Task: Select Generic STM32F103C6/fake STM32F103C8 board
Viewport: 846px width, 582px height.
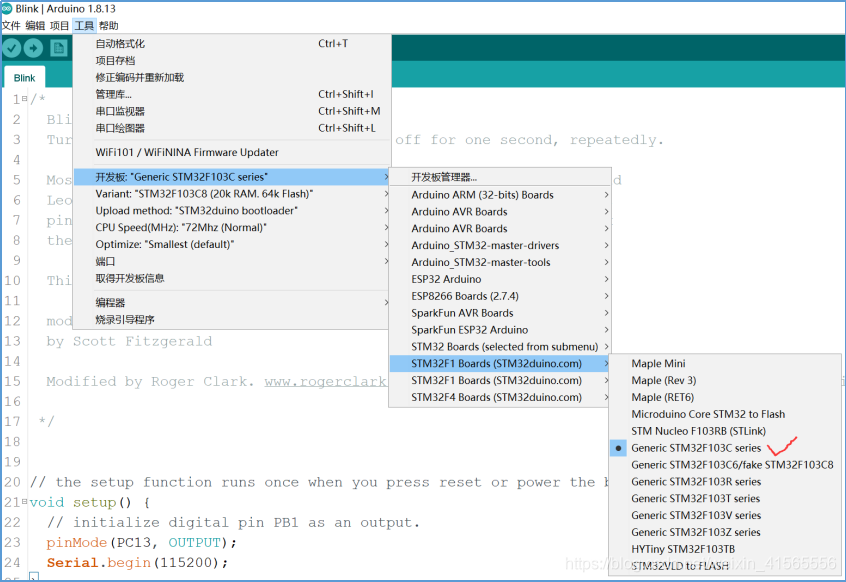Action: pos(725,464)
